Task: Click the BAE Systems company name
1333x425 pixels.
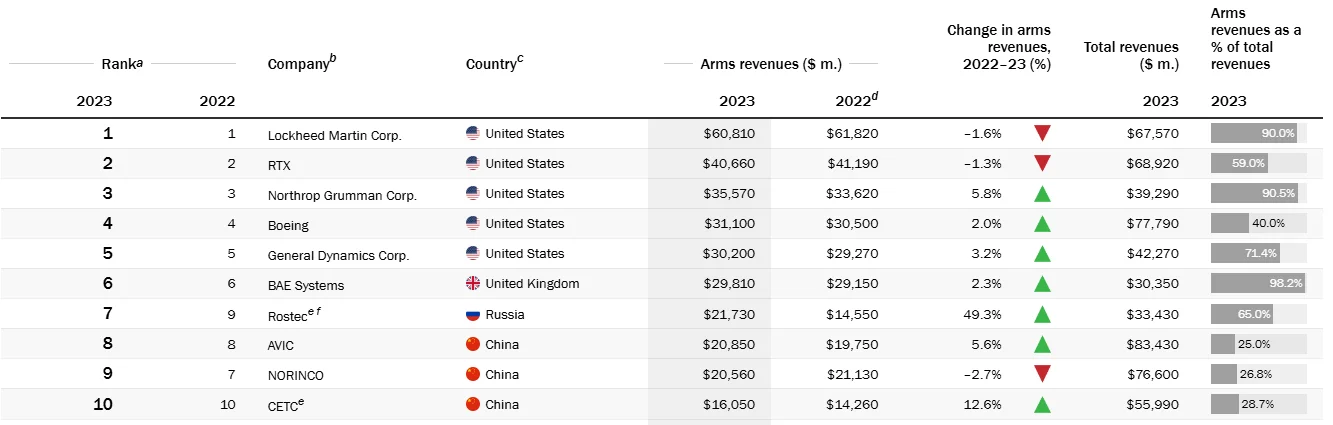Action: pos(306,285)
